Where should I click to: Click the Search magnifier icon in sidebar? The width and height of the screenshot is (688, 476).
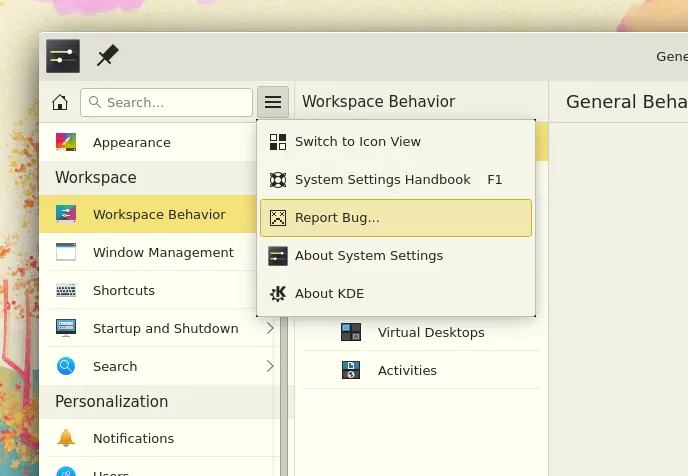pos(66,367)
